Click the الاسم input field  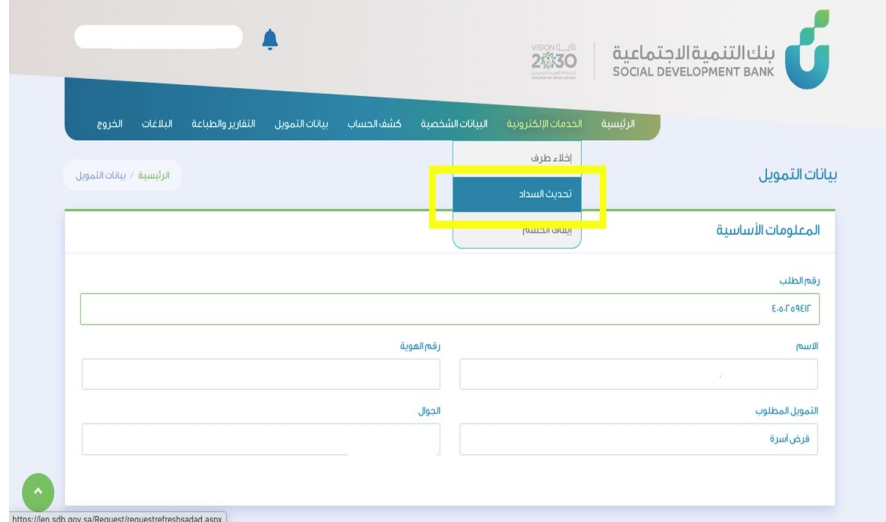pos(638,374)
